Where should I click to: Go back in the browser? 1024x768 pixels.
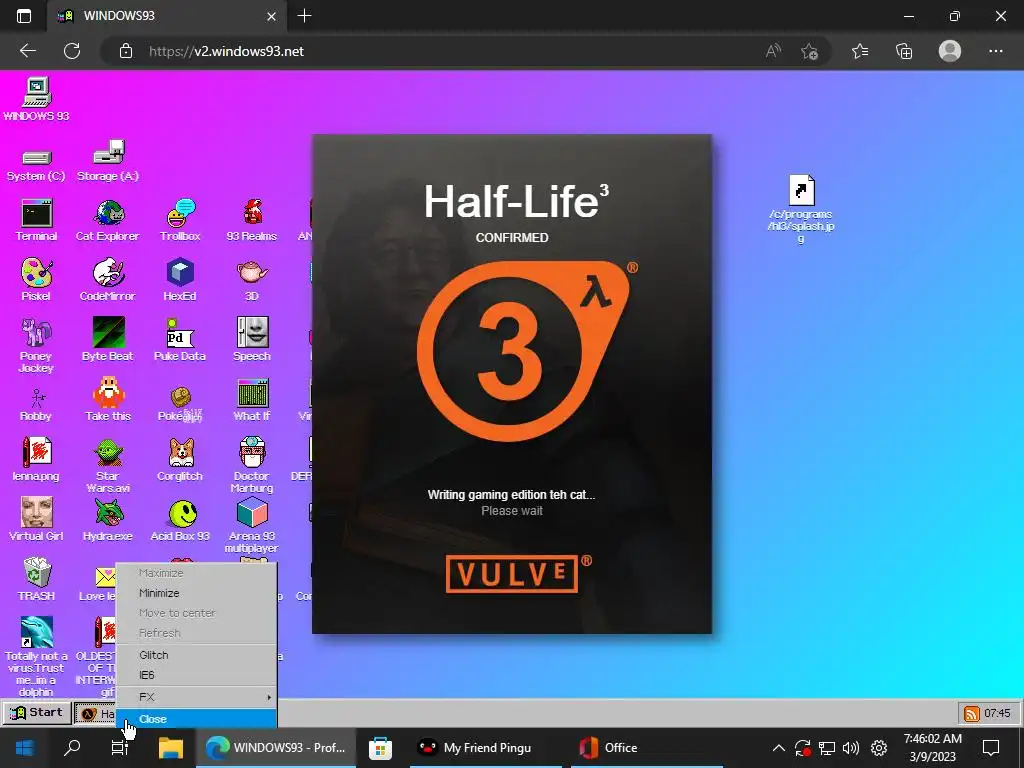[x=27, y=51]
